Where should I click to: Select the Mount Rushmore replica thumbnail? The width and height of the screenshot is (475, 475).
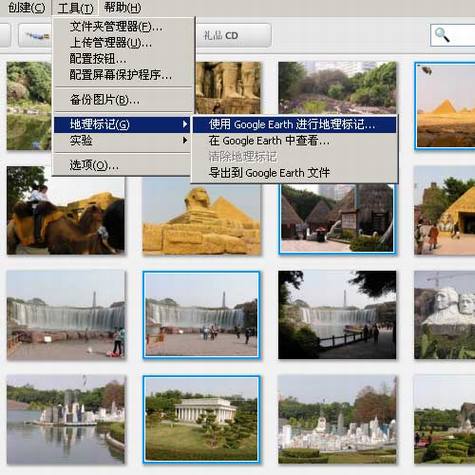click(445, 315)
